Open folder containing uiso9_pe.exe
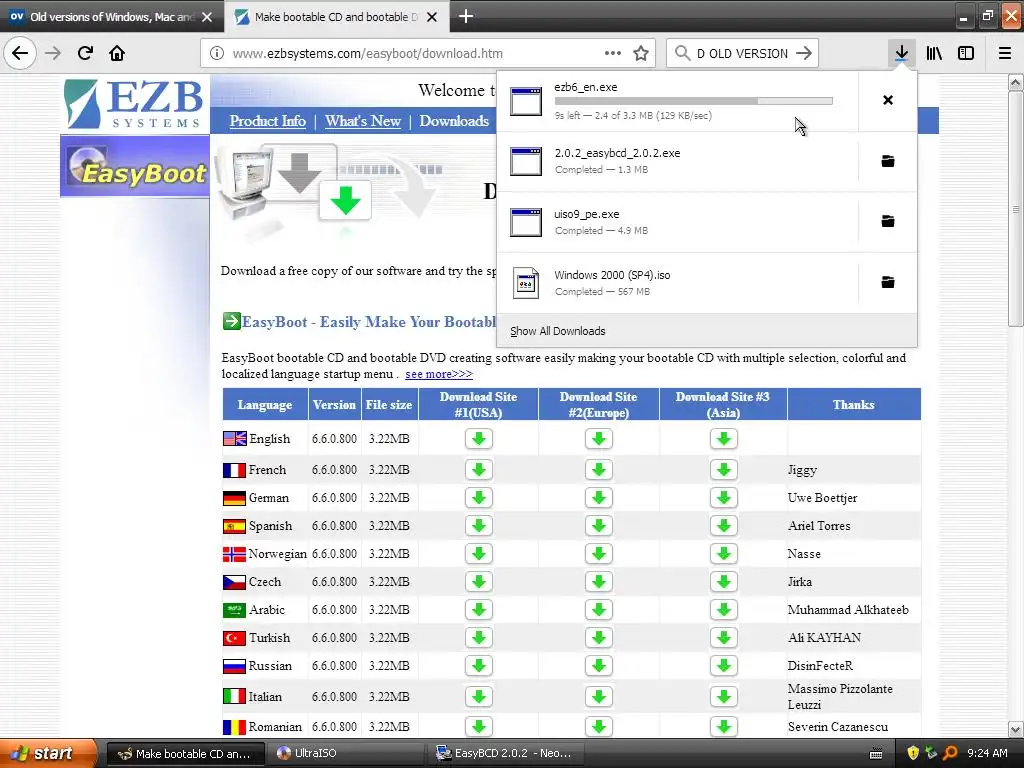Screen dimensions: 1024x768 888,221
